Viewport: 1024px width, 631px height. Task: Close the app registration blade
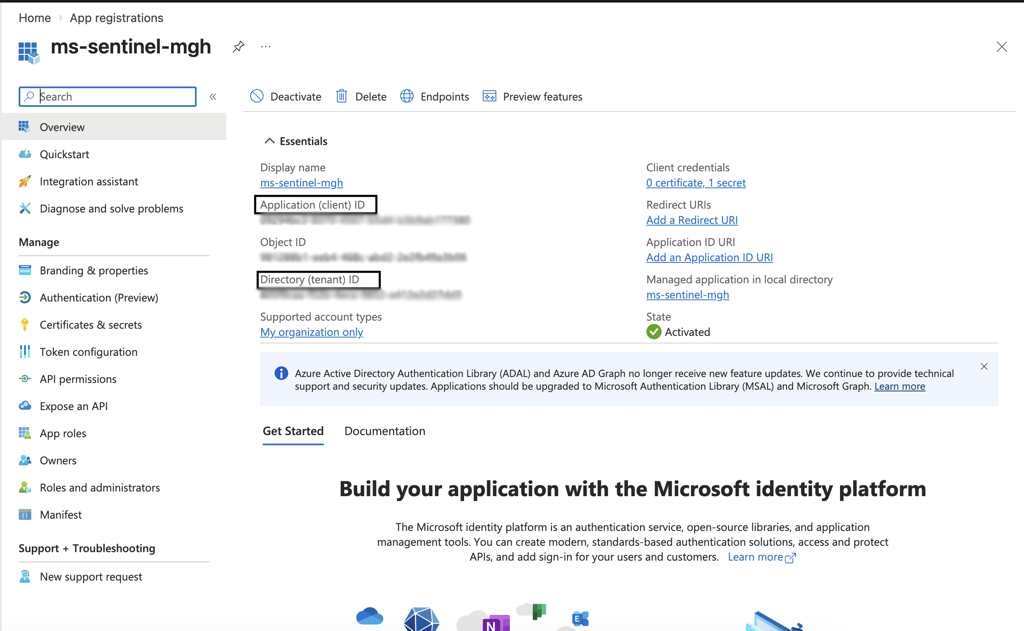click(x=1001, y=47)
